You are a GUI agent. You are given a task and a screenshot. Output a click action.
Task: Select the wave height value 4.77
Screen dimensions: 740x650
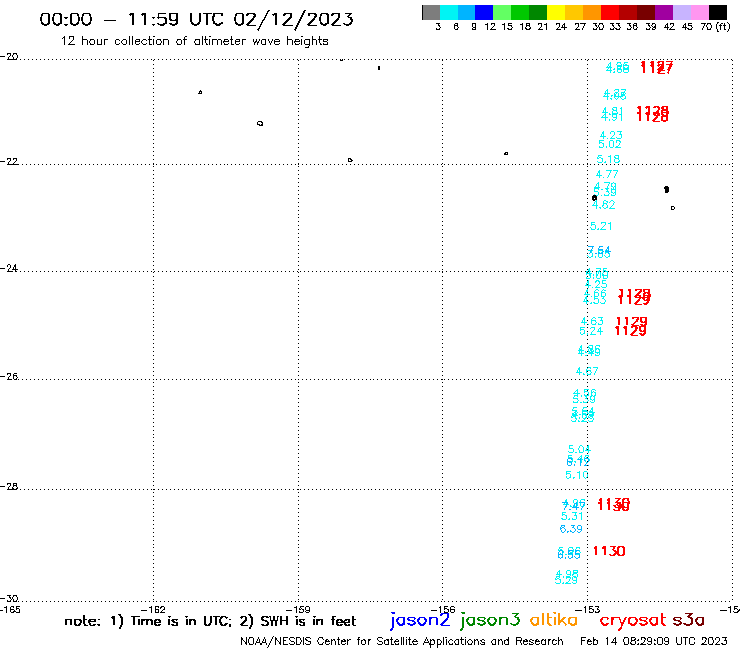tap(607, 174)
